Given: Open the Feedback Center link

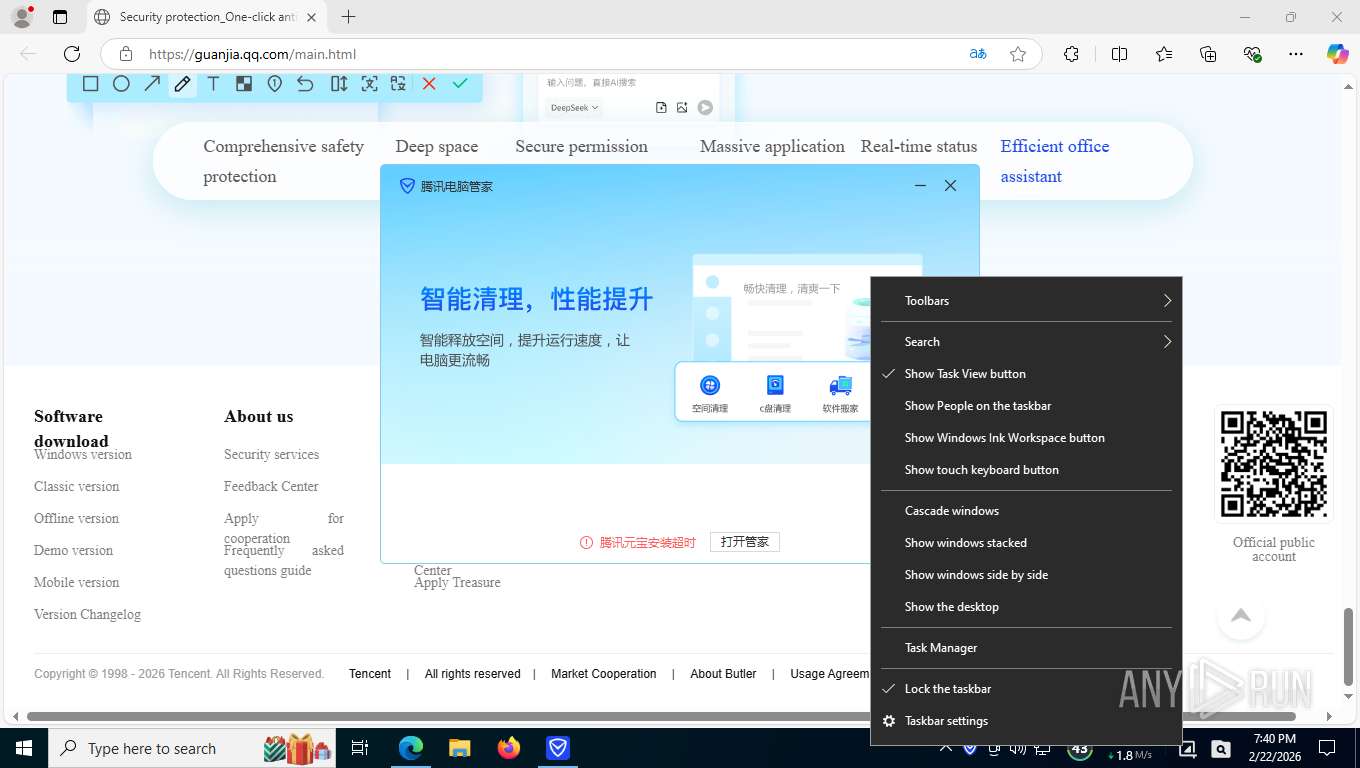Looking at the screenshot, I should coord(271,486).
